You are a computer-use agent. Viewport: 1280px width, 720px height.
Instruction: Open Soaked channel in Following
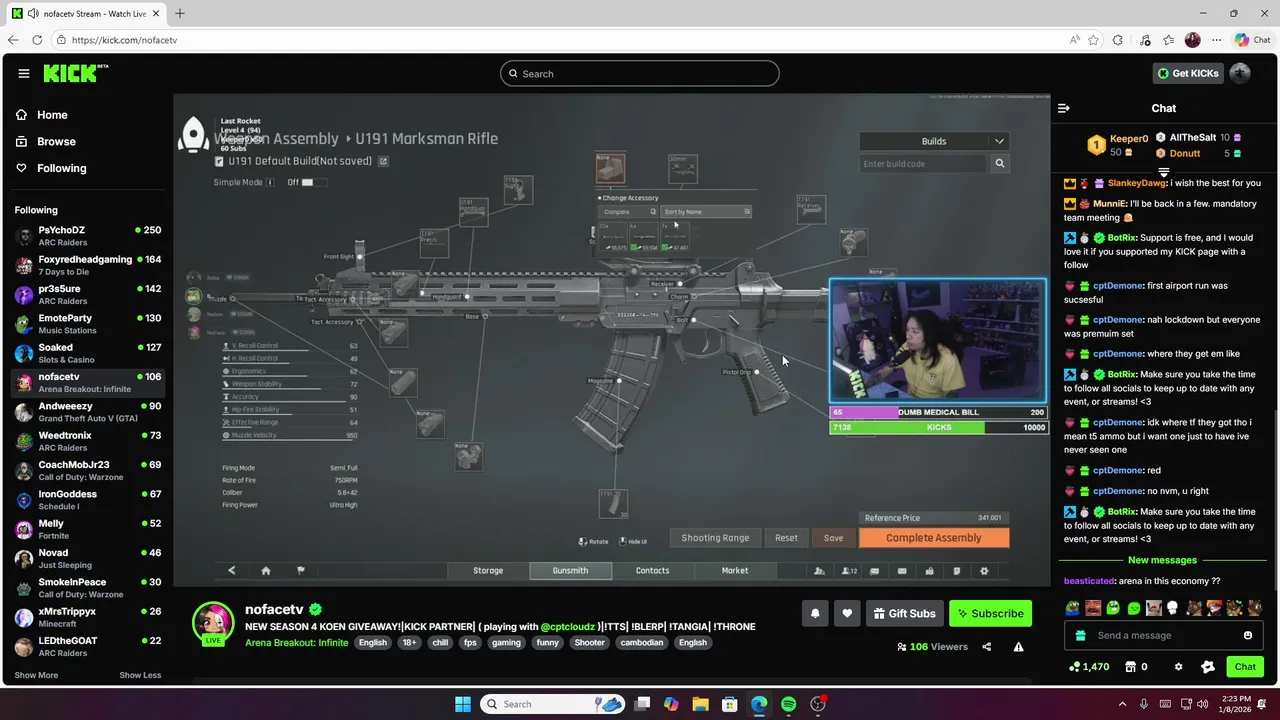click(x=87, y=353)
